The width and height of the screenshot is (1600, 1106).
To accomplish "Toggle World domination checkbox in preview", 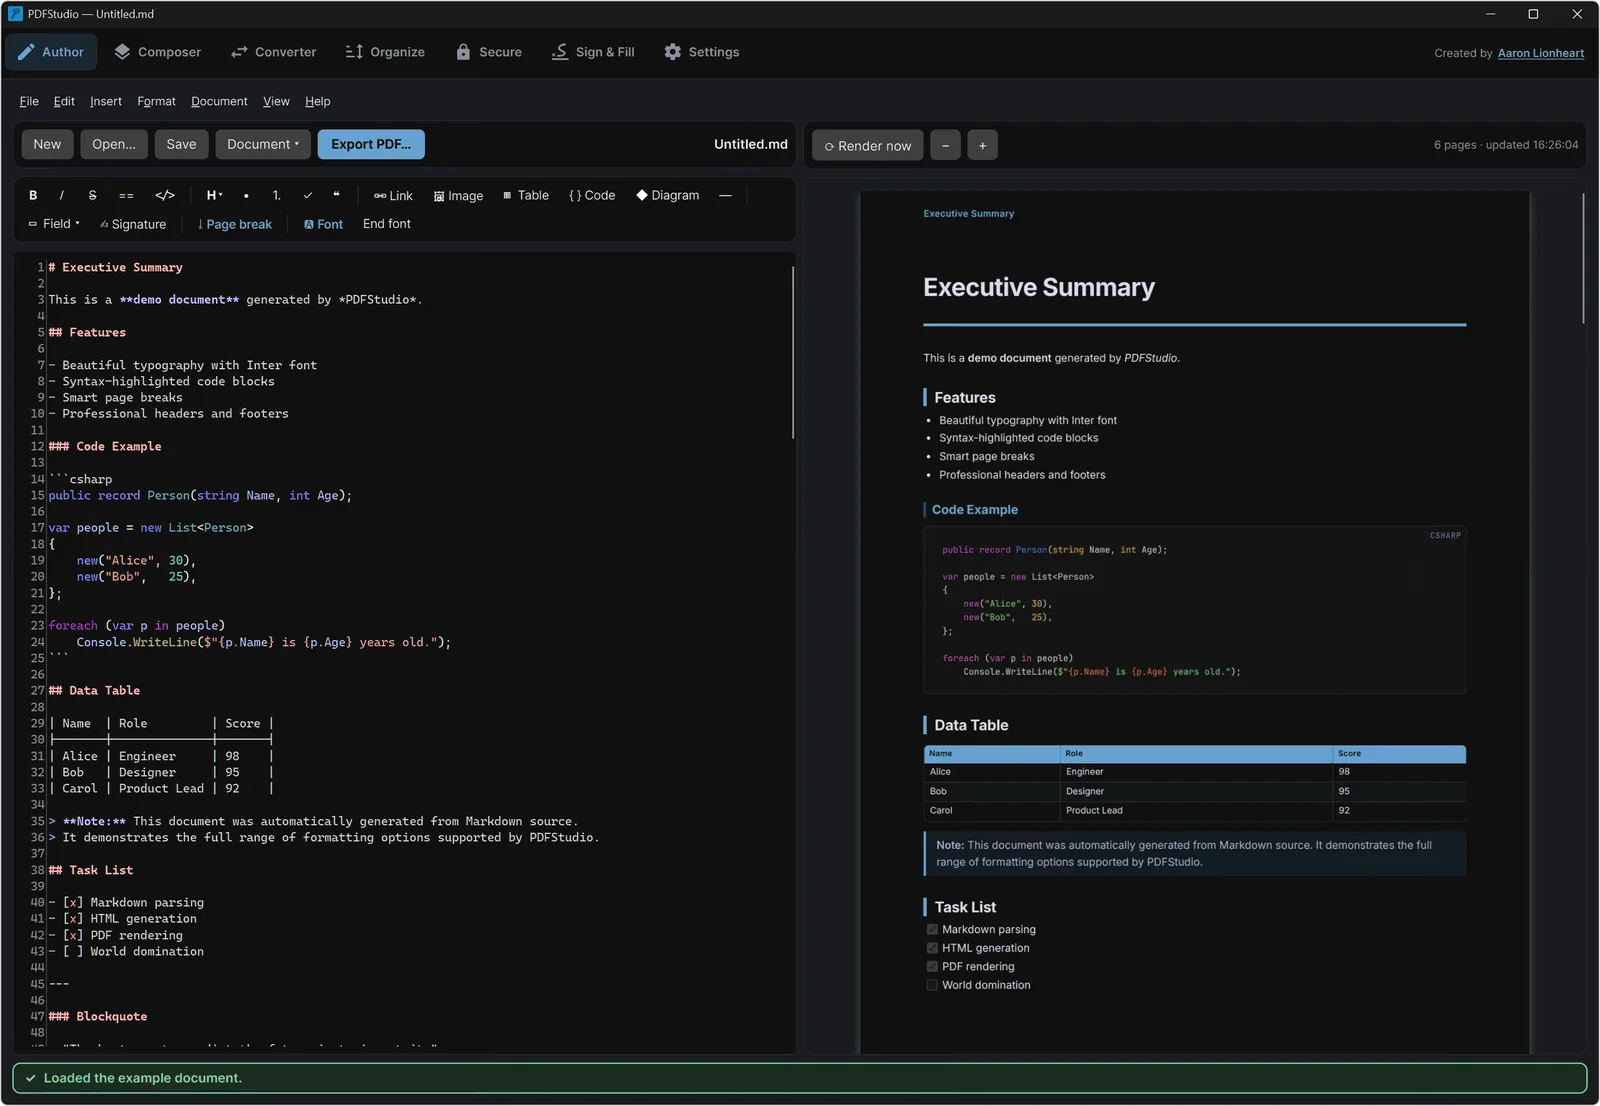I will pyautogui.click(x=932, y=985).
